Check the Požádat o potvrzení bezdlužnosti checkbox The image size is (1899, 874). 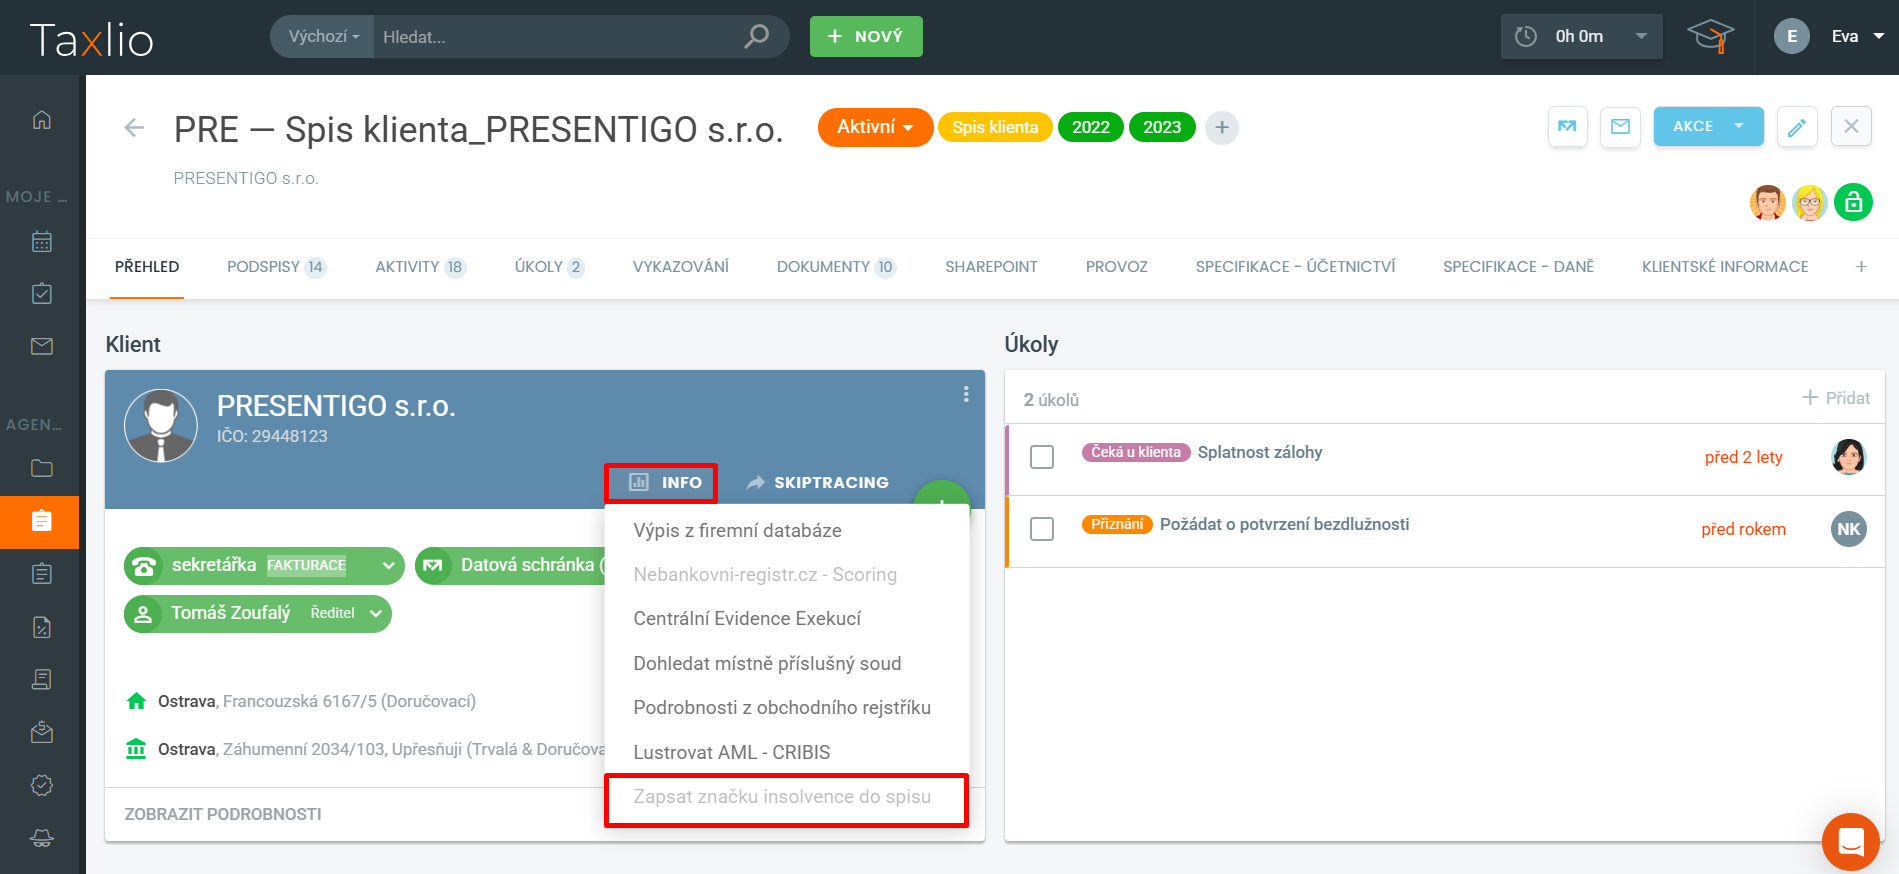[1042, 529]
